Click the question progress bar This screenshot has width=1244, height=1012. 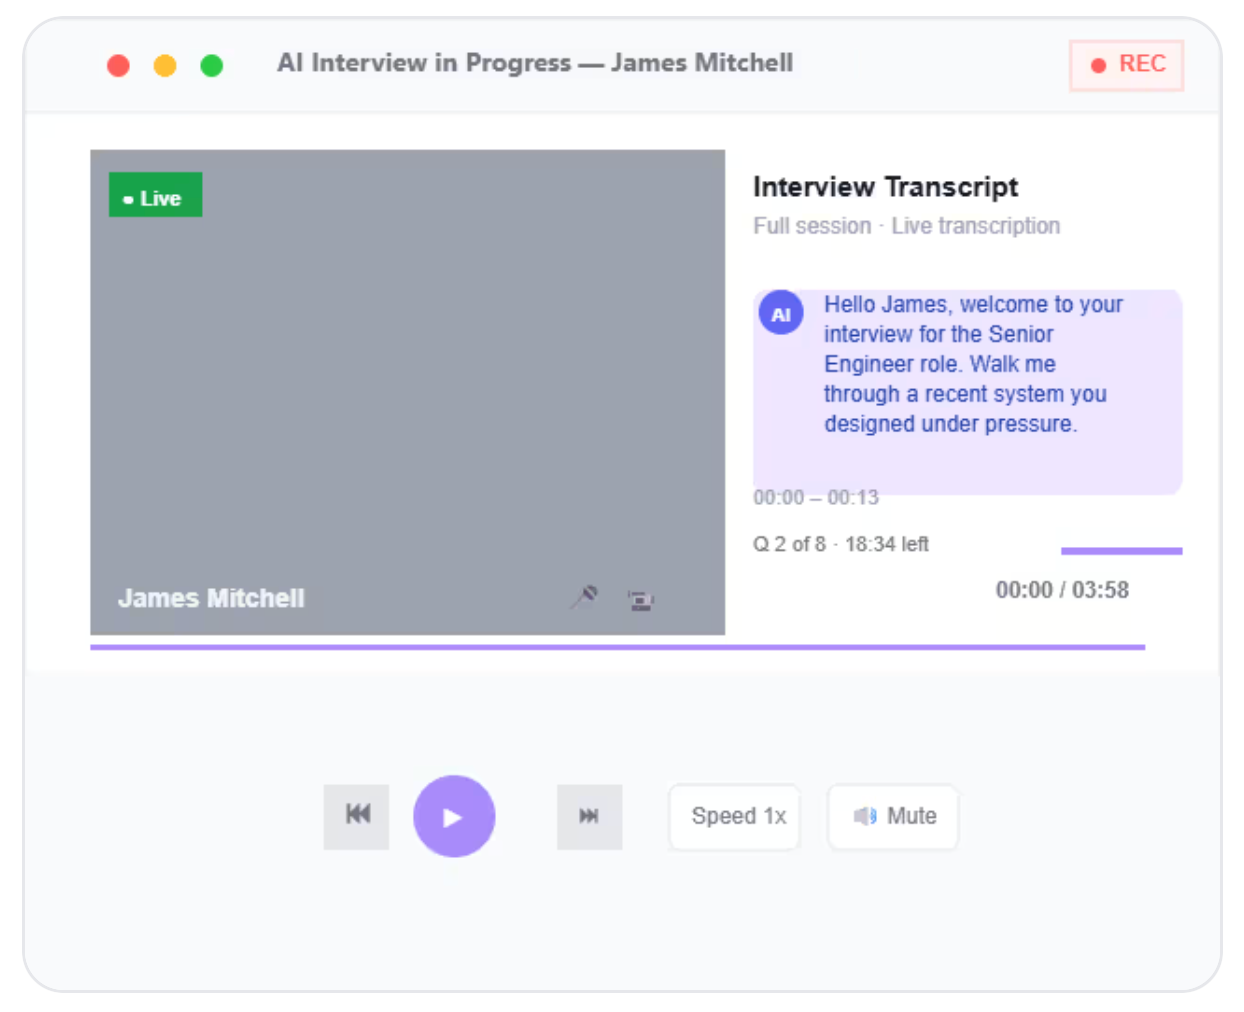click(x=1121, y=551)
